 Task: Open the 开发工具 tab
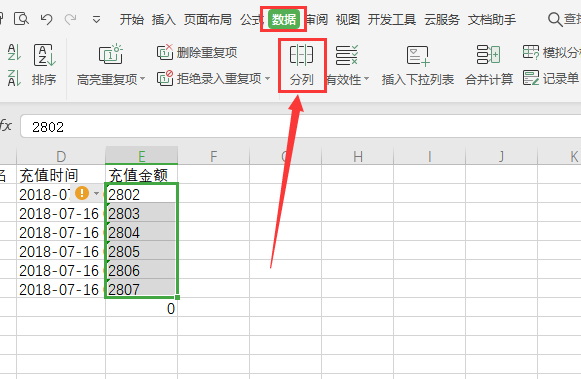click(392, 19)
